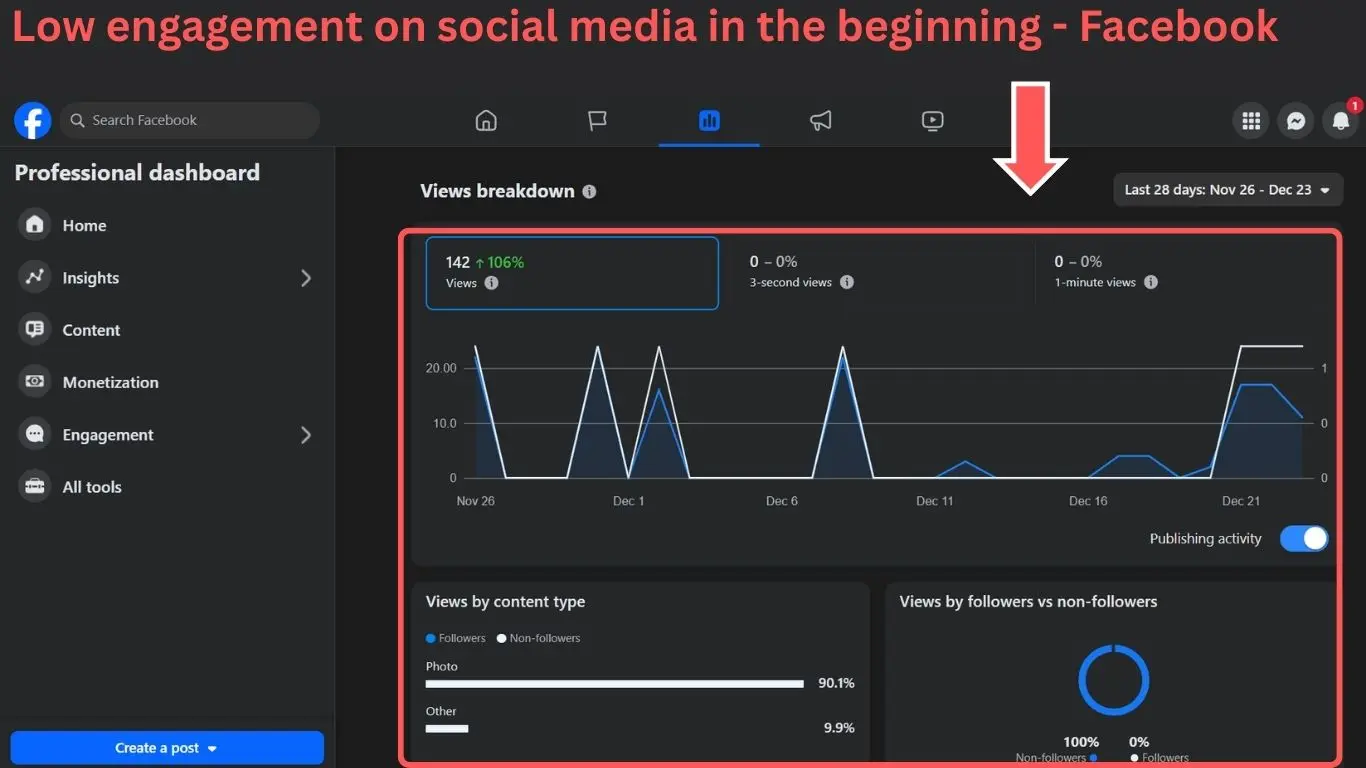The image size is (1366, 768).
Task: Click the Facebook logo icon
Action: click(x=33, y=121)
